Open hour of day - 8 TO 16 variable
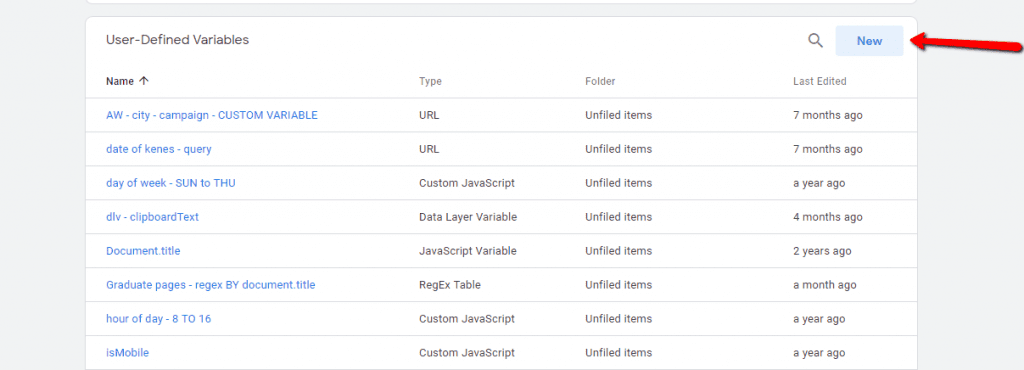Image resolution: width=1024 pixels, height=370 pixels. (x=158, y=318)
